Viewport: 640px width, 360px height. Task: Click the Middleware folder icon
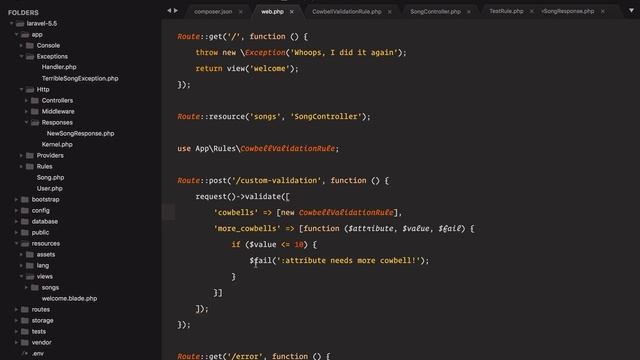(35, 111)
